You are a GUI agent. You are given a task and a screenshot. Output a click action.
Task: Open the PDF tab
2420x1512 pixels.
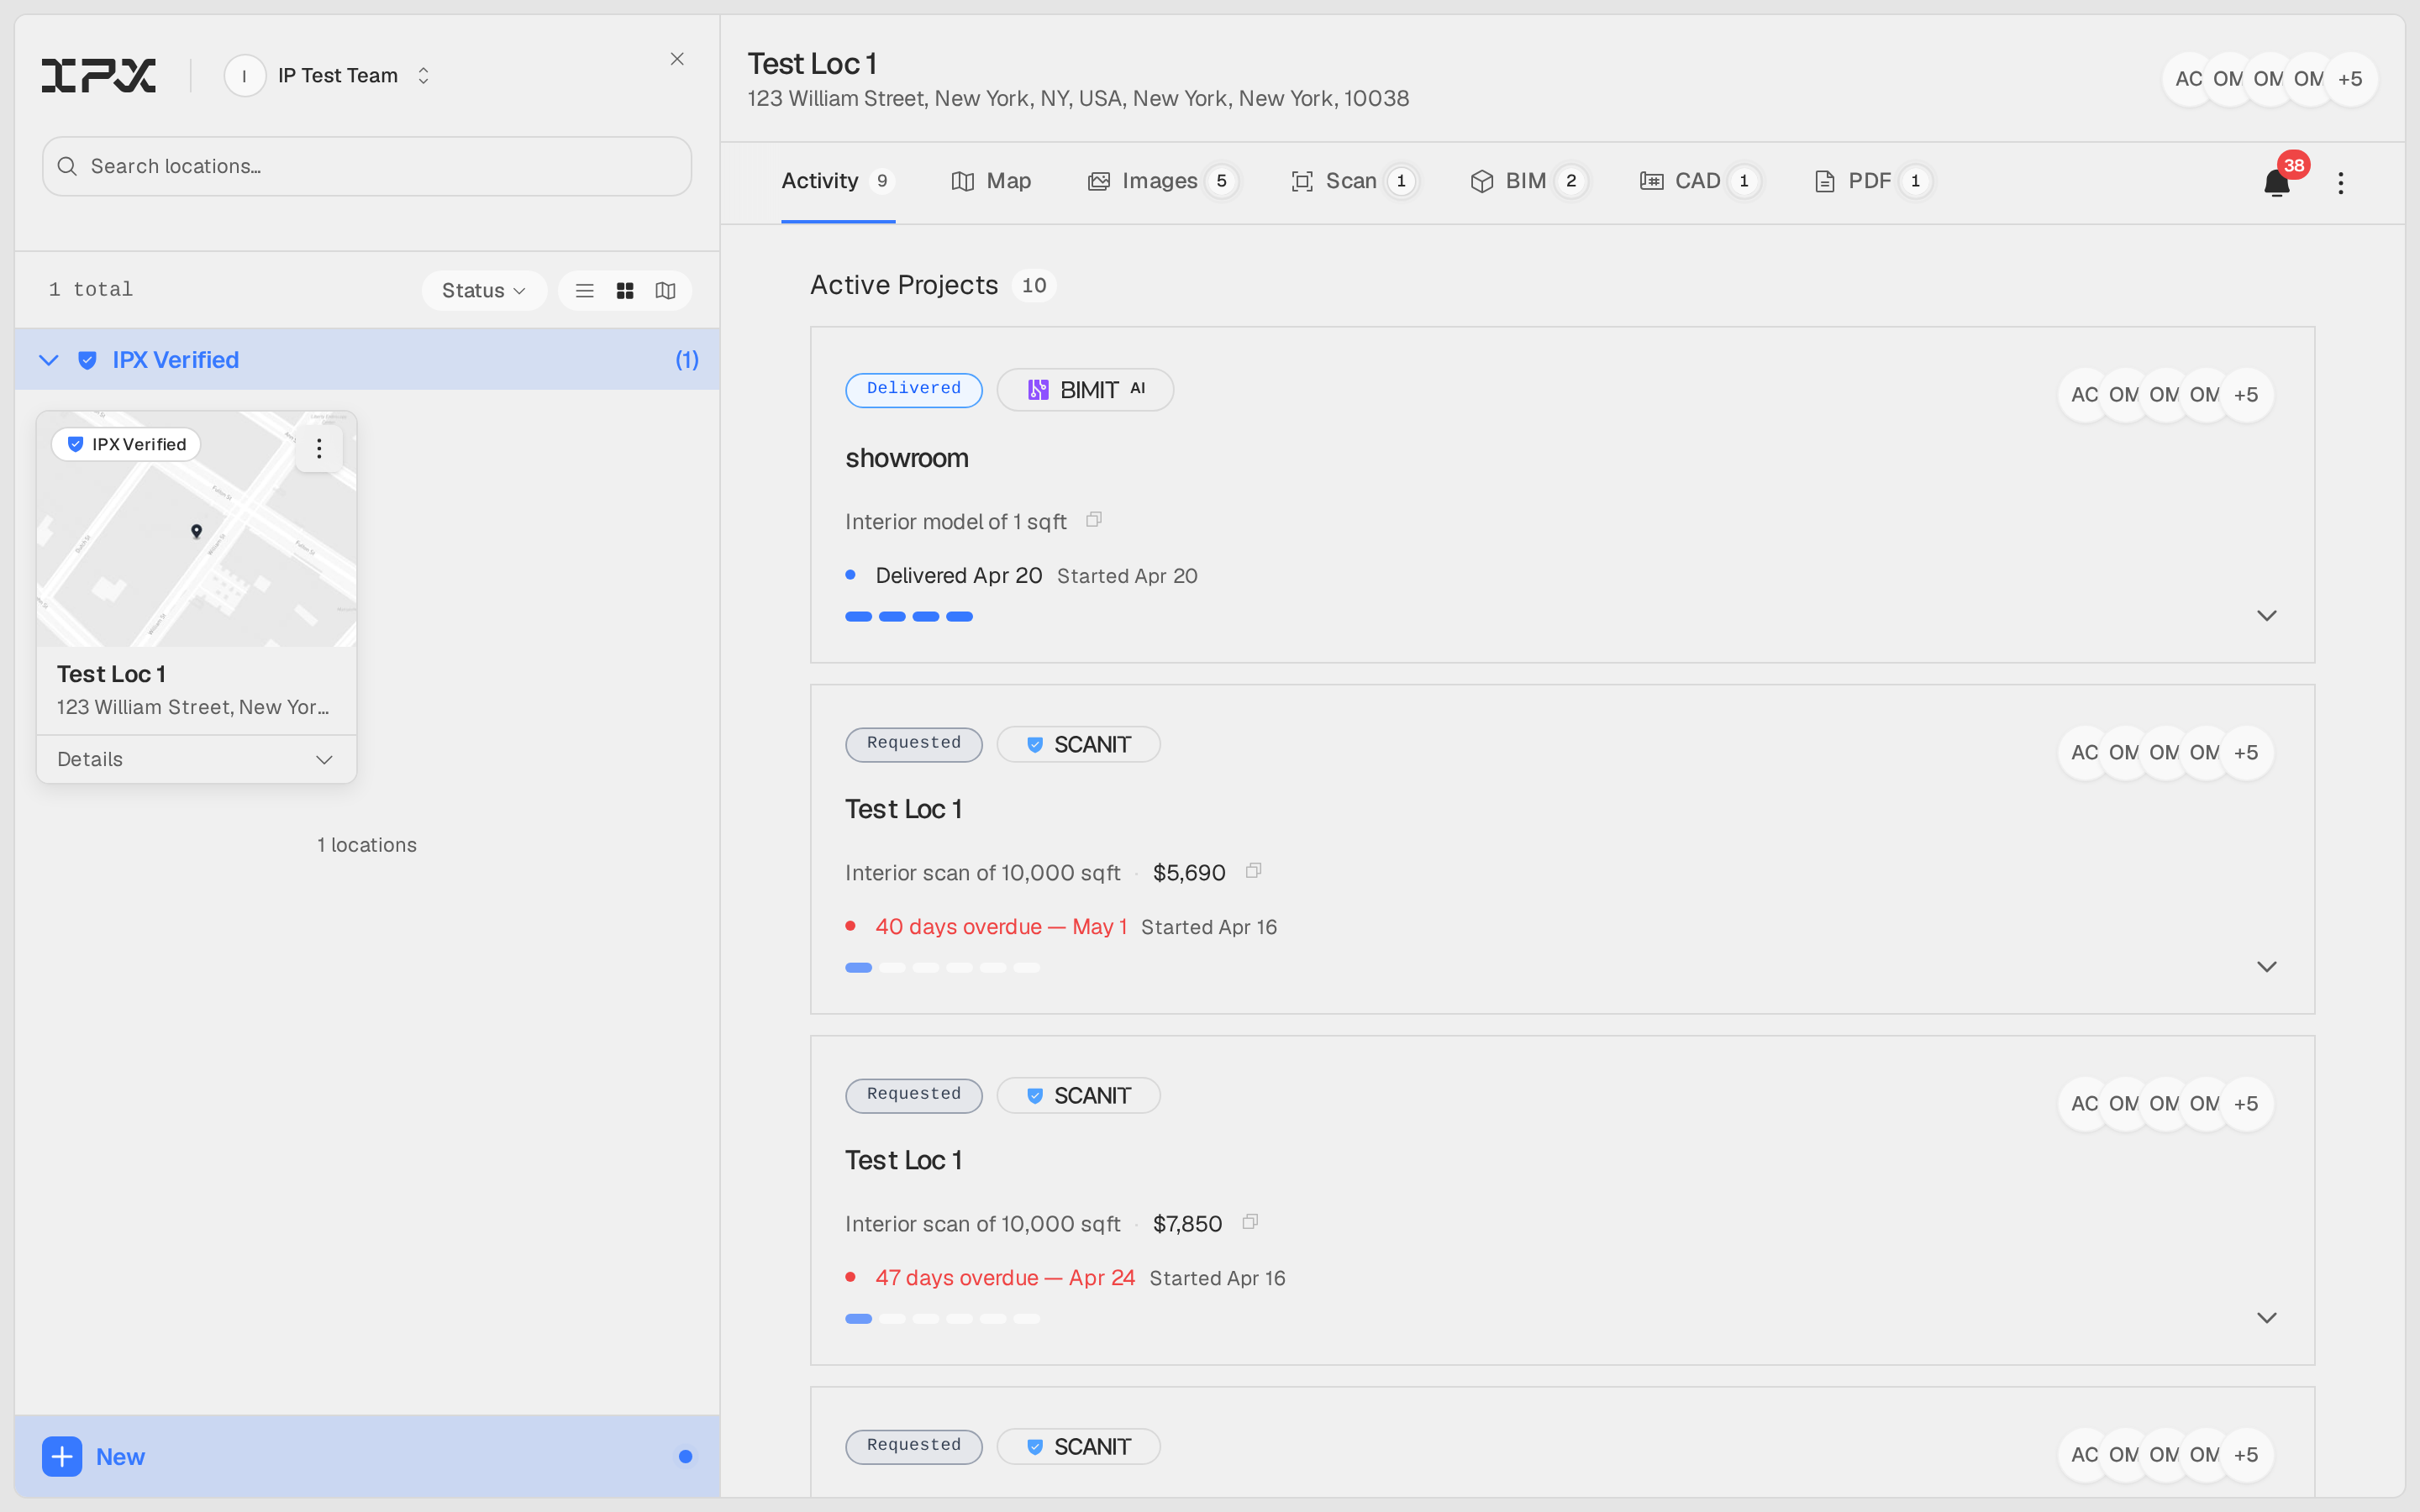(1872, 181)
